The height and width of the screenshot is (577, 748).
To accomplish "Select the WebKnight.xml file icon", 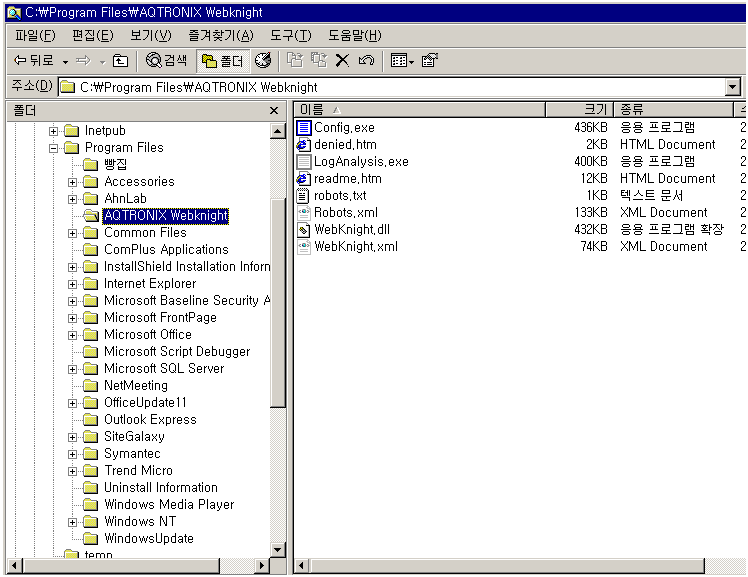I will pos(303,247).
